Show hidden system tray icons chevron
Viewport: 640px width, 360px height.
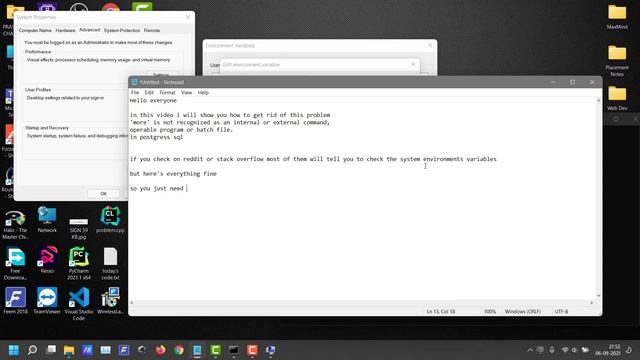pos(530,350)
